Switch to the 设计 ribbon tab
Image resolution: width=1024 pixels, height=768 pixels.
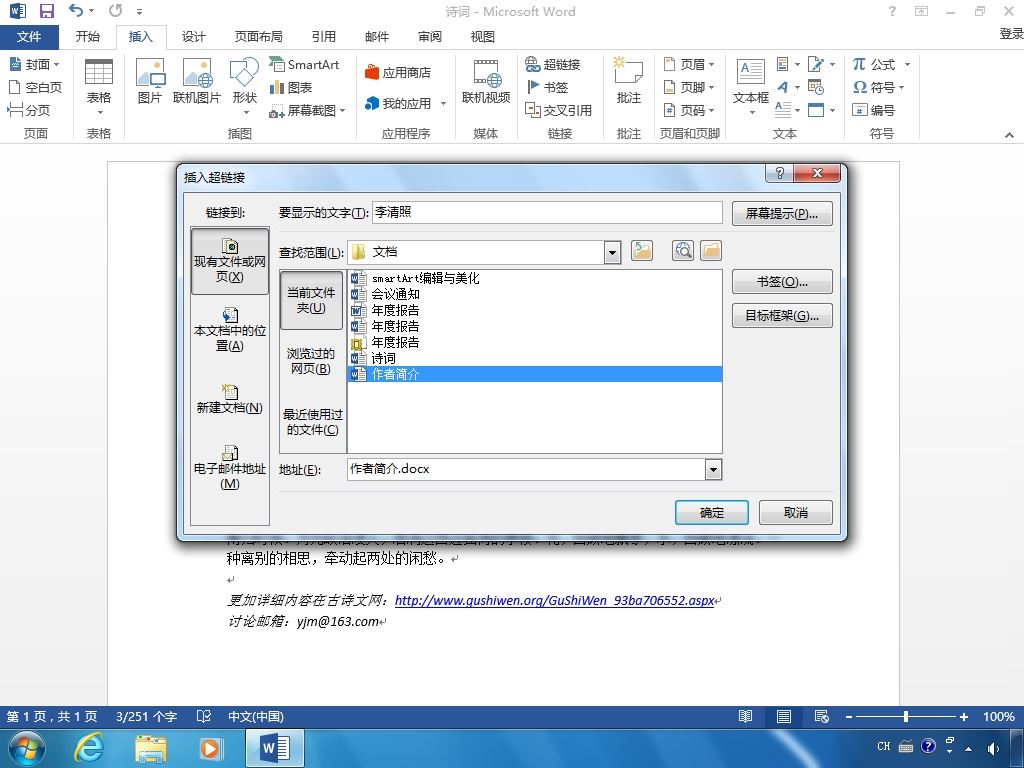click(x=193, y=37)
